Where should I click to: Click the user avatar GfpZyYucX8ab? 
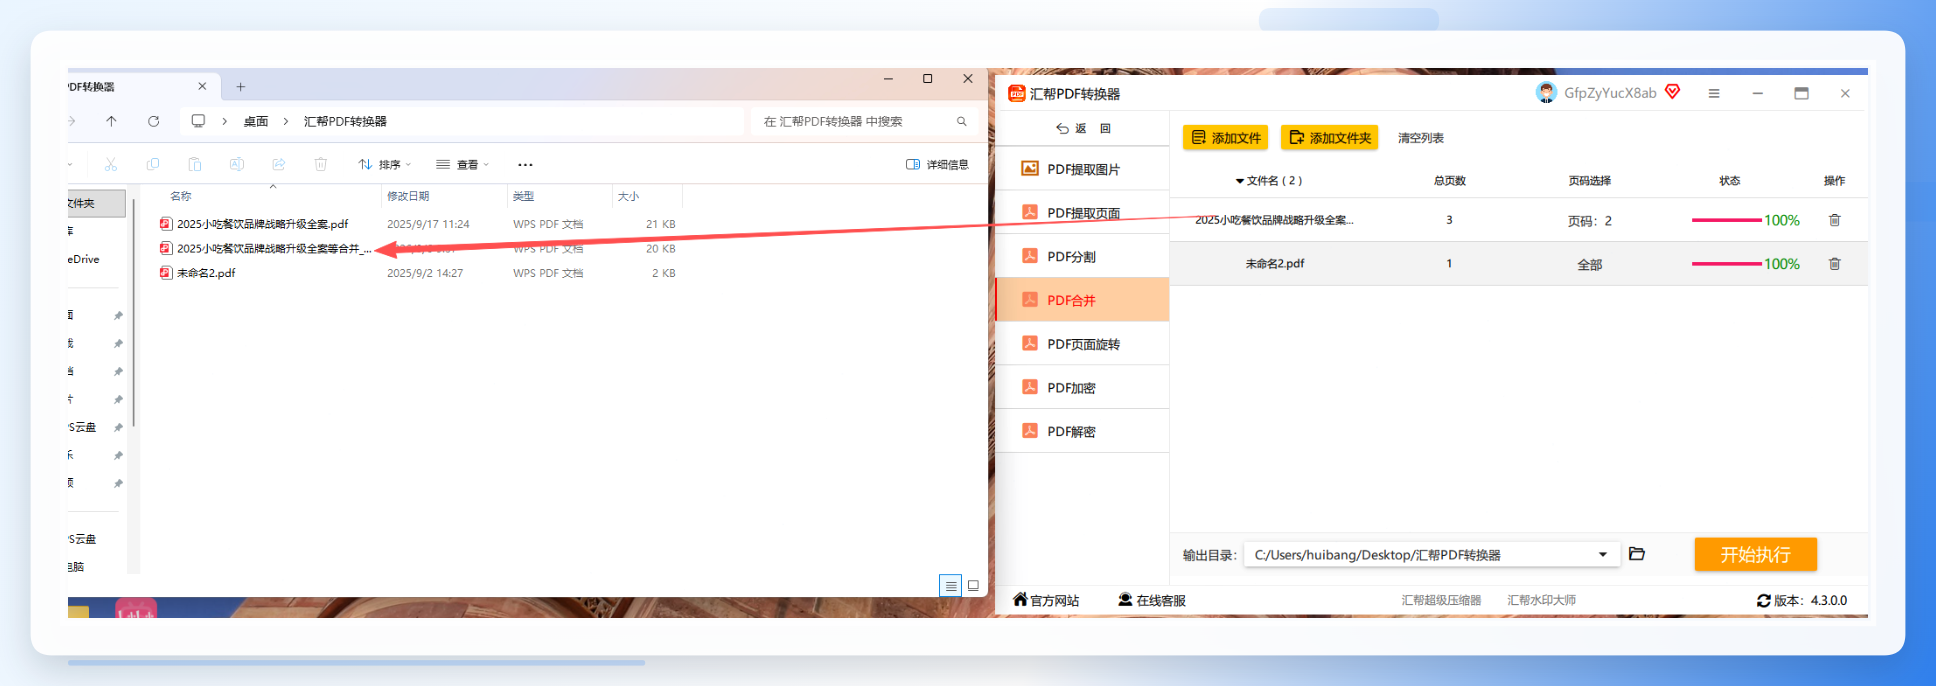coord(1546,93)
